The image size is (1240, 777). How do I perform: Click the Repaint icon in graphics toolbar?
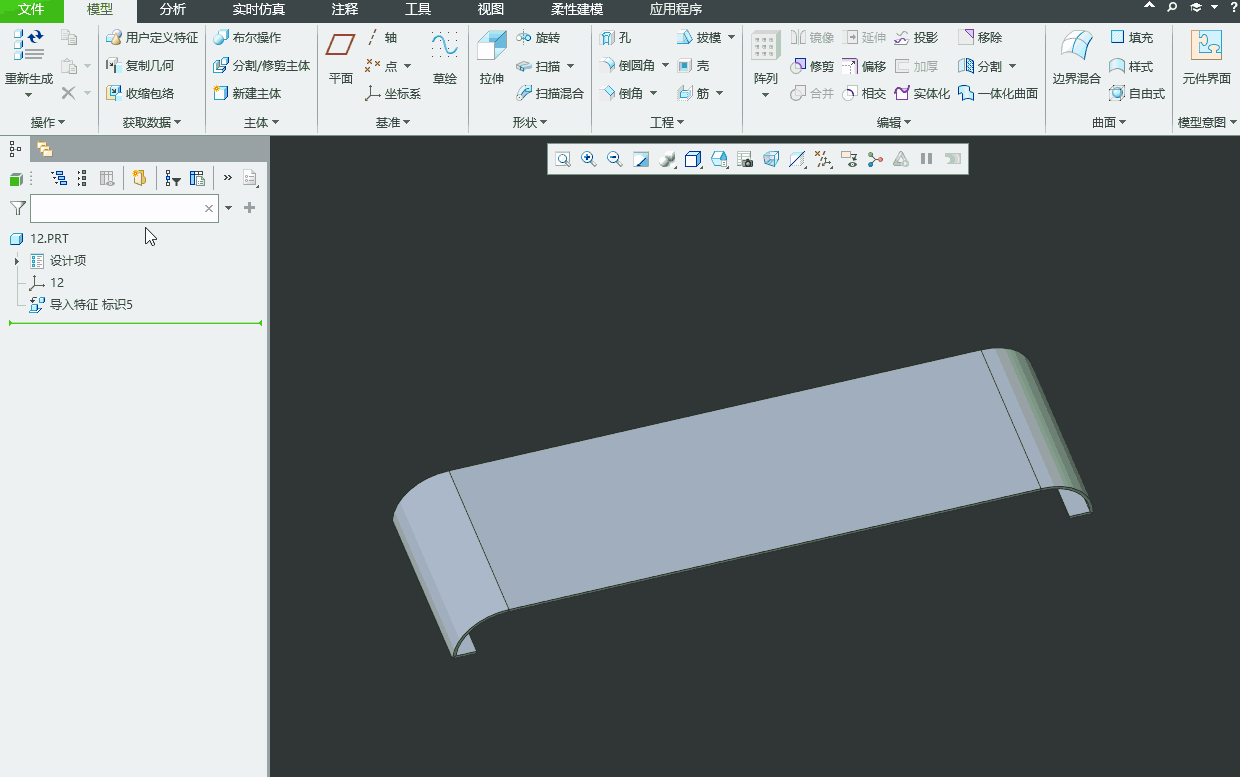pyautogui.click(x=641, y=159)
